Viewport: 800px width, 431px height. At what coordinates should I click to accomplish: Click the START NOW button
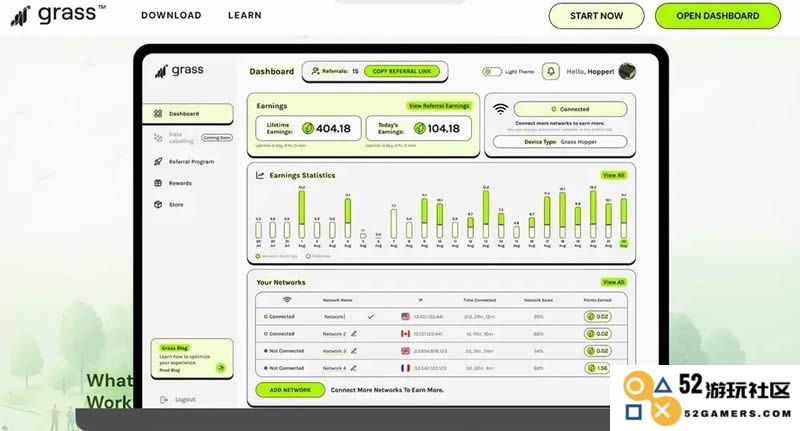point(596,16)
